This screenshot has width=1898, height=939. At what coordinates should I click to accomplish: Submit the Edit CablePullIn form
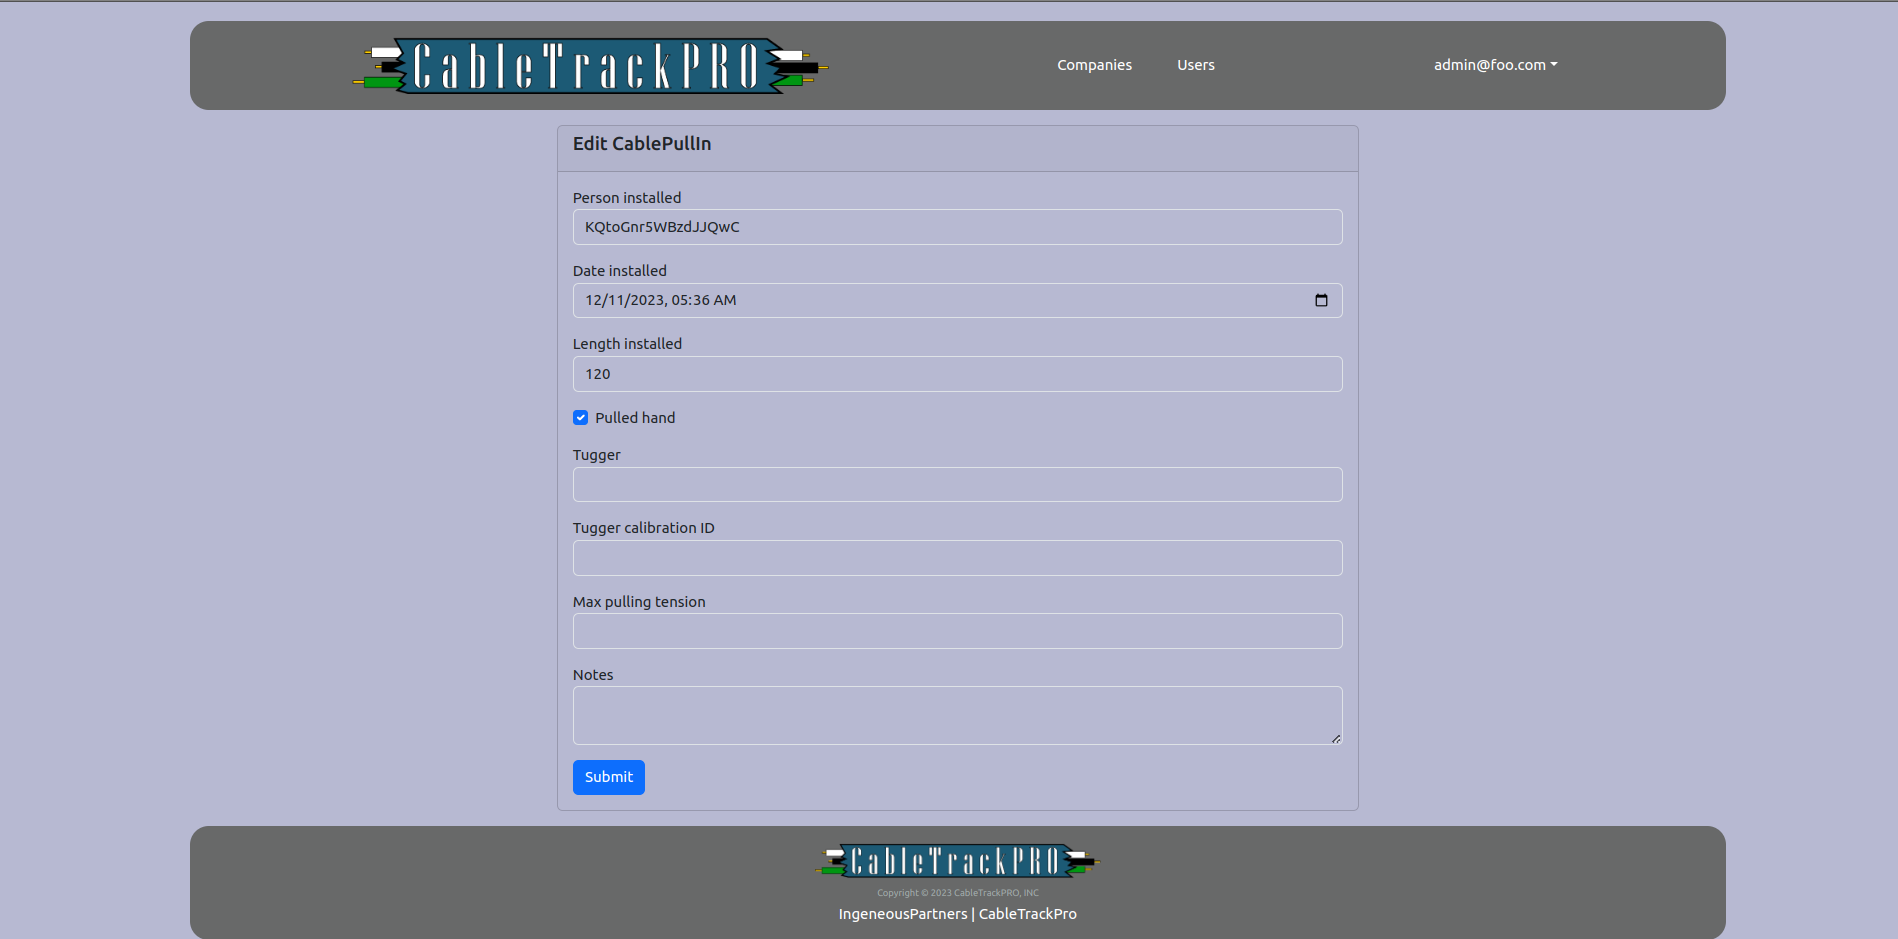coord(608,777)
